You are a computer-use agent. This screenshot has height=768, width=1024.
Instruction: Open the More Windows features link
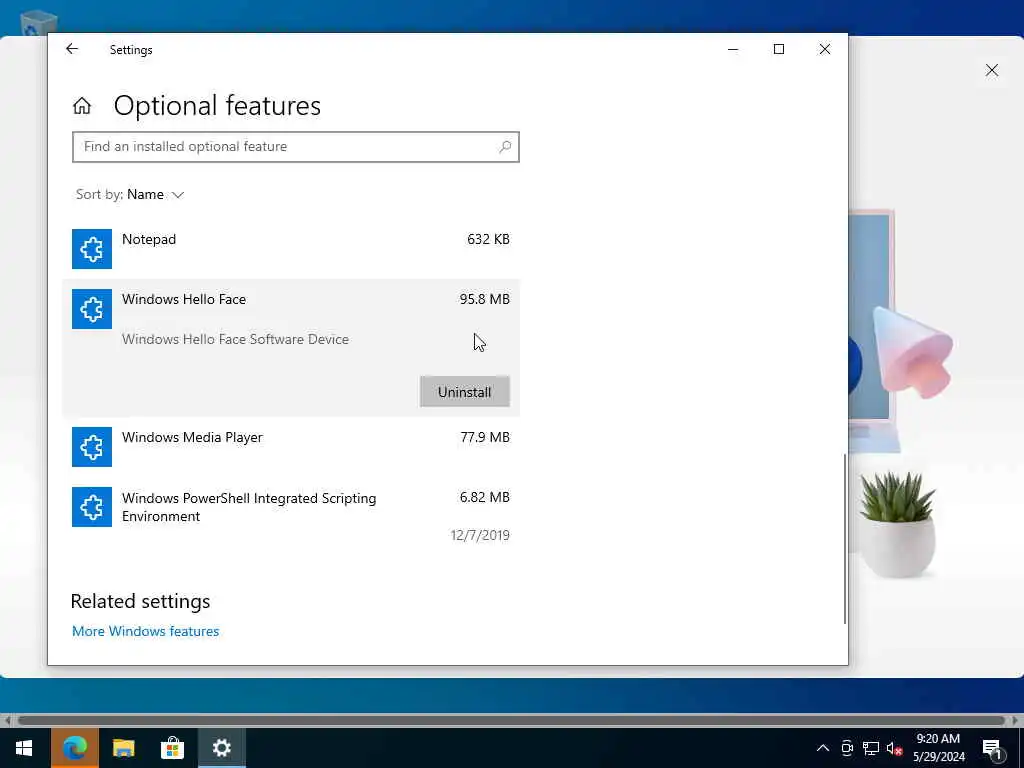[146, 632]
